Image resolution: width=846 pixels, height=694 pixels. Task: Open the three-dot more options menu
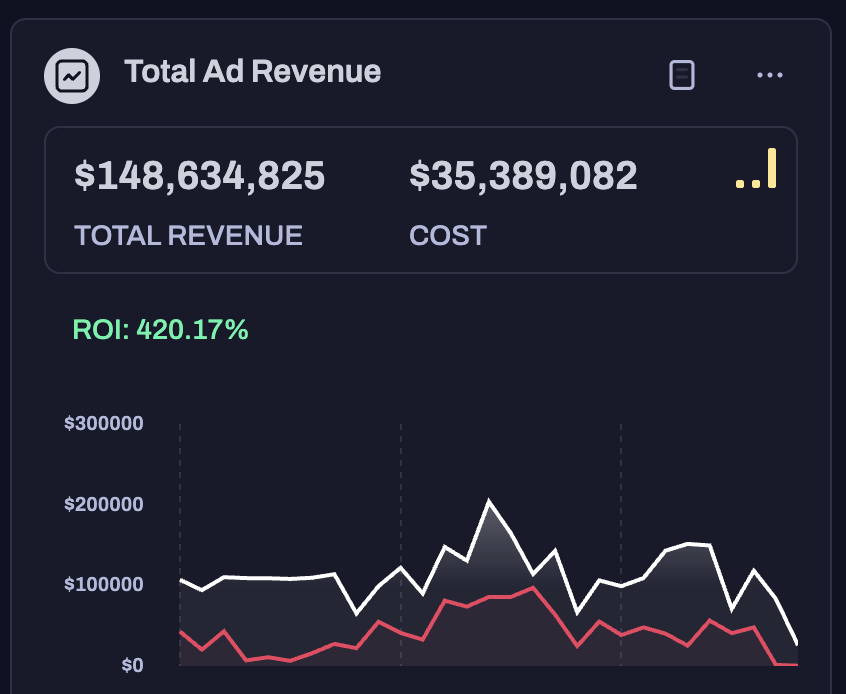[x=769, y=75]
